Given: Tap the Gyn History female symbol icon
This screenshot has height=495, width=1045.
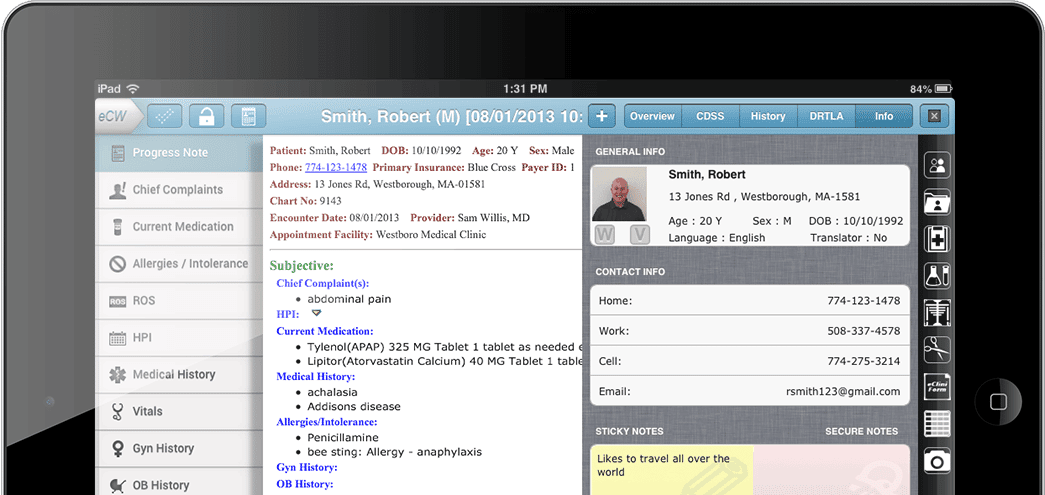Looking at the screenshot, I should tap(117, 448).
